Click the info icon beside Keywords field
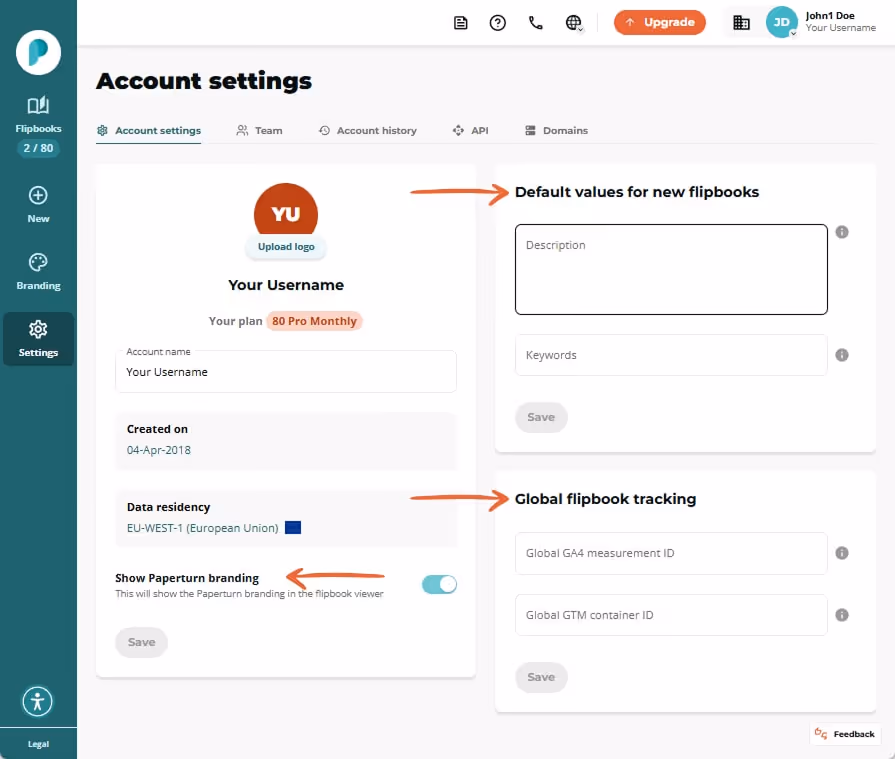Screen dimensions: 895x759 (842, 355)
